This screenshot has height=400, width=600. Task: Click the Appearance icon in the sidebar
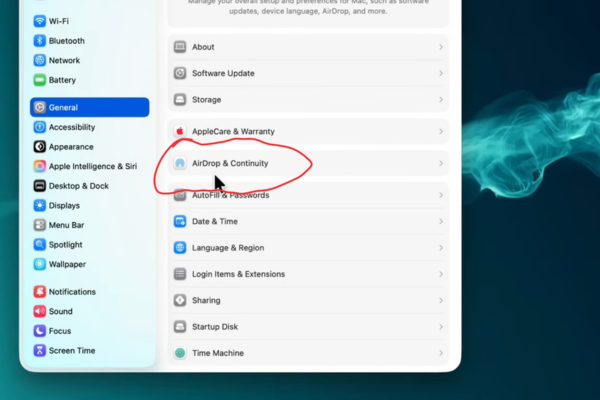(x=39, y=146)
